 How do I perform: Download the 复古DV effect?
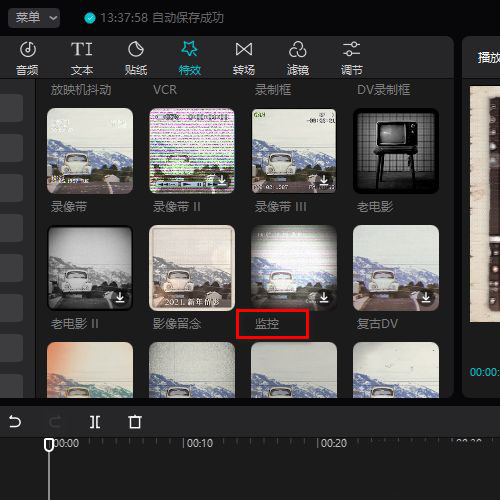coord(426,296)
